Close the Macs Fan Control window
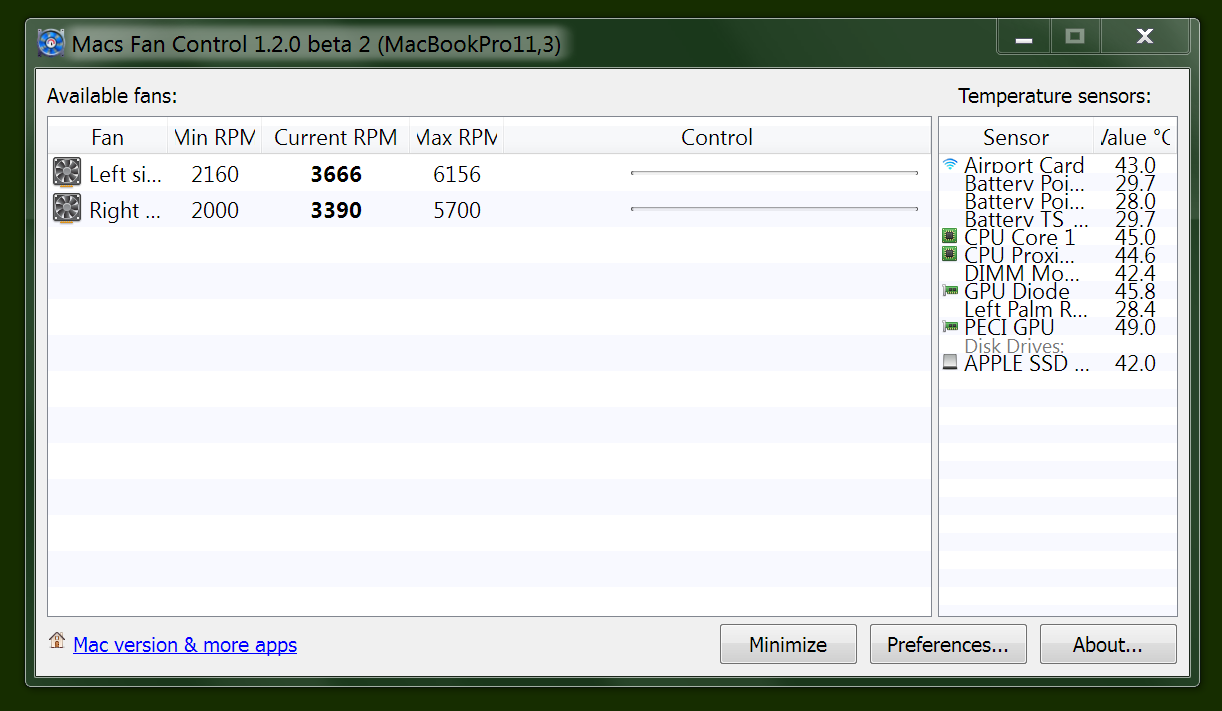Image resolution: width=1222 pixels, height=711 pixels. coord(1145,38)
